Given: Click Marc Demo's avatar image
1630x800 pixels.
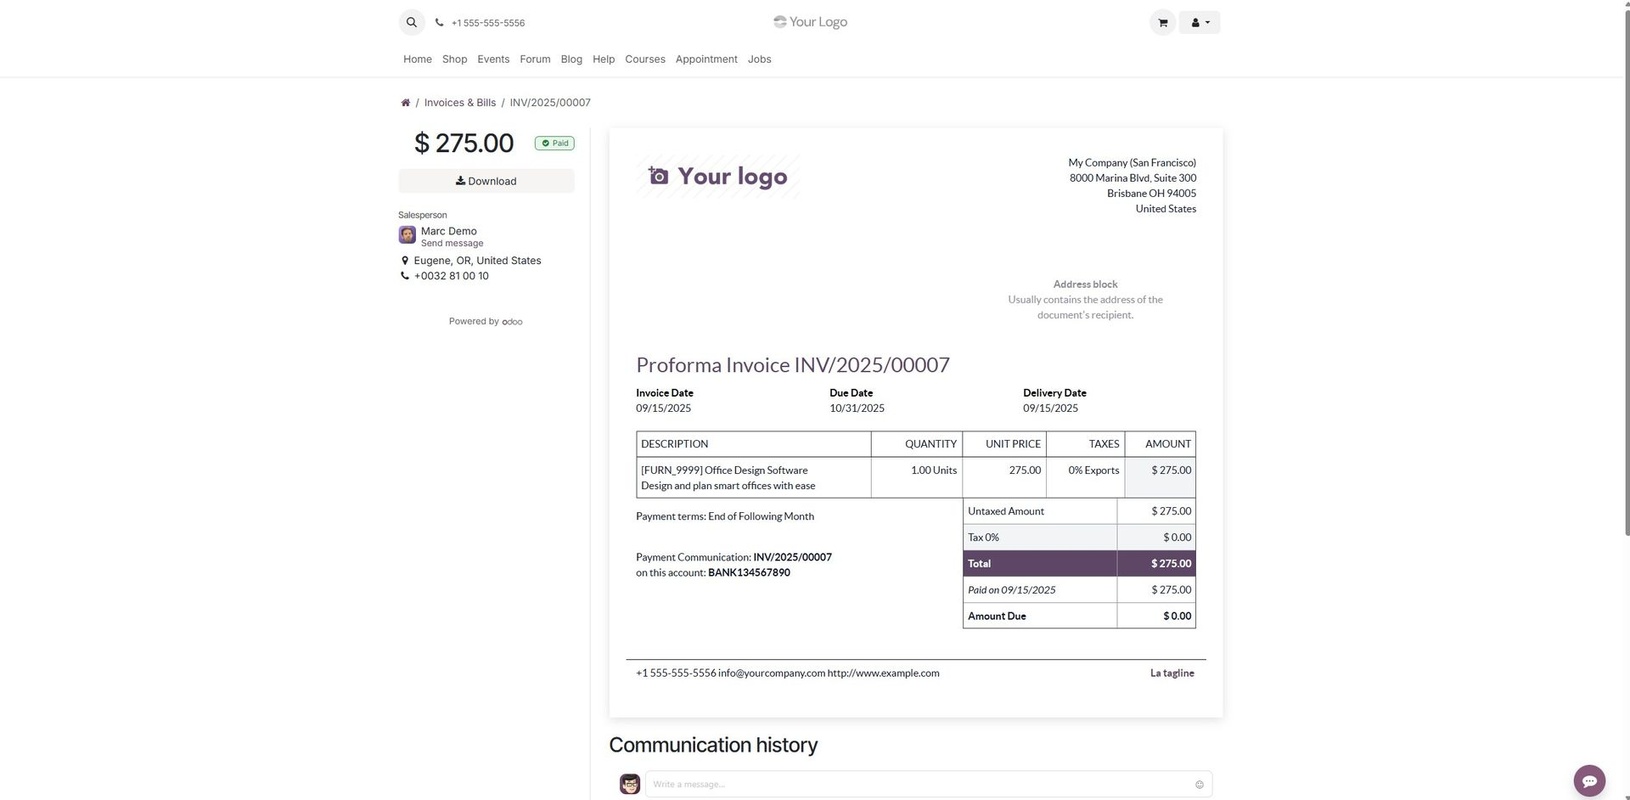Looking at the screenshot, I should point(407,235).
